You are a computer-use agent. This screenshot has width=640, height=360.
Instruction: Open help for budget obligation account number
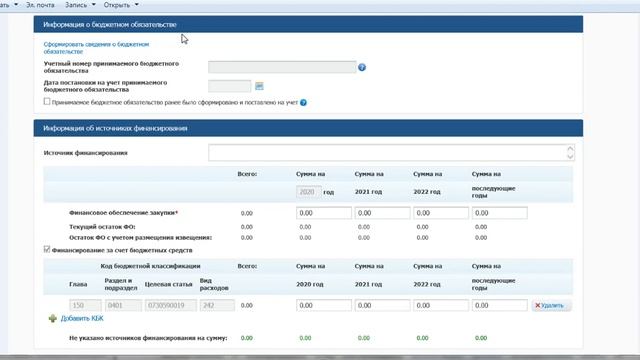tap(362, 67)
